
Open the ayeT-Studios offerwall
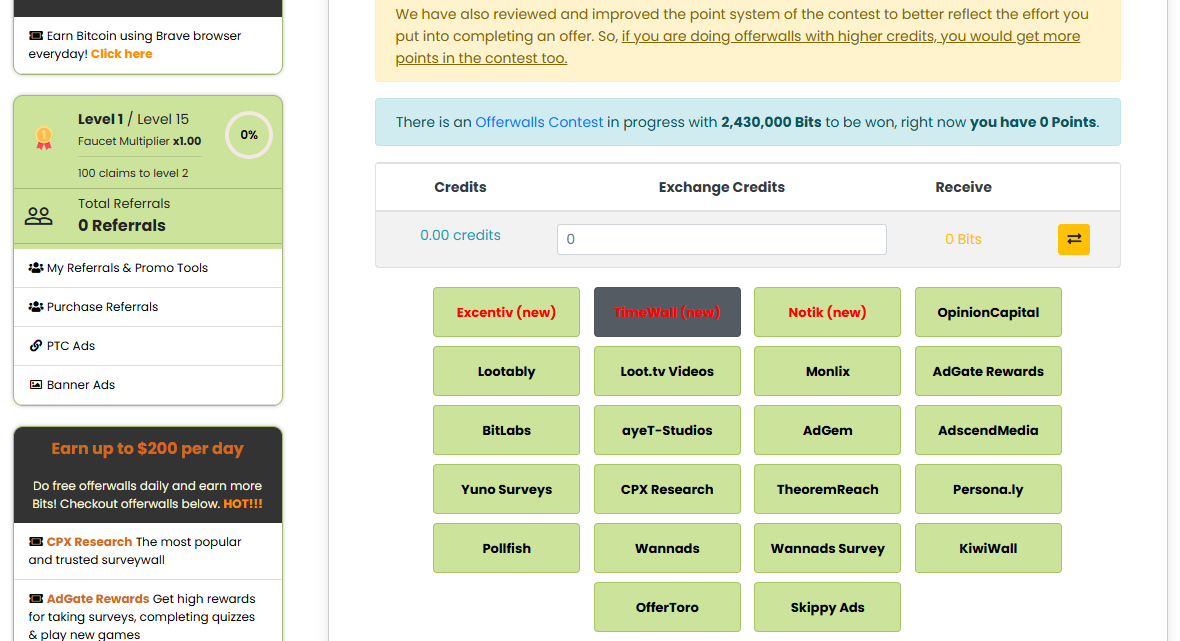pyautogui.click(x=667, y=430)
